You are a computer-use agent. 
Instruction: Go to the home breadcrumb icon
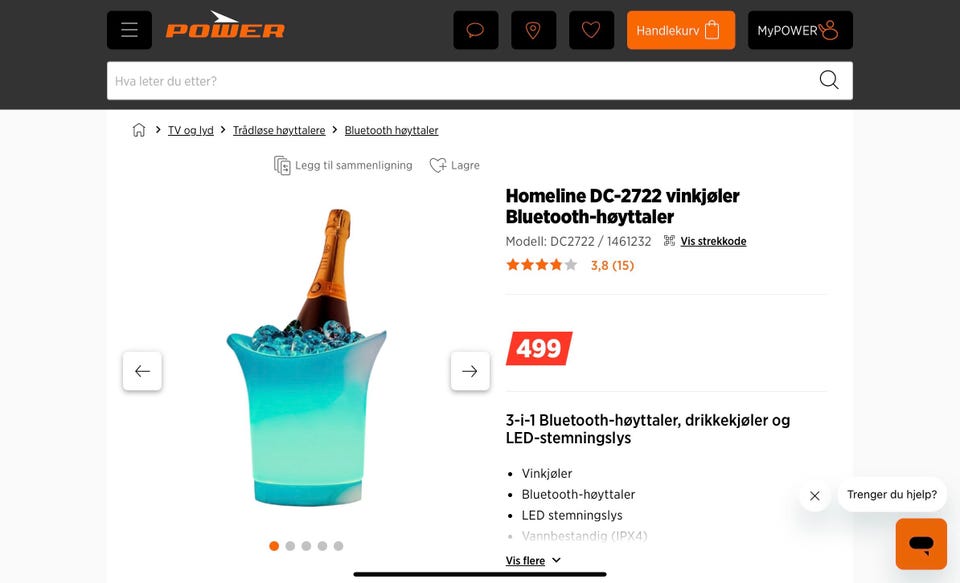point(139,130)
